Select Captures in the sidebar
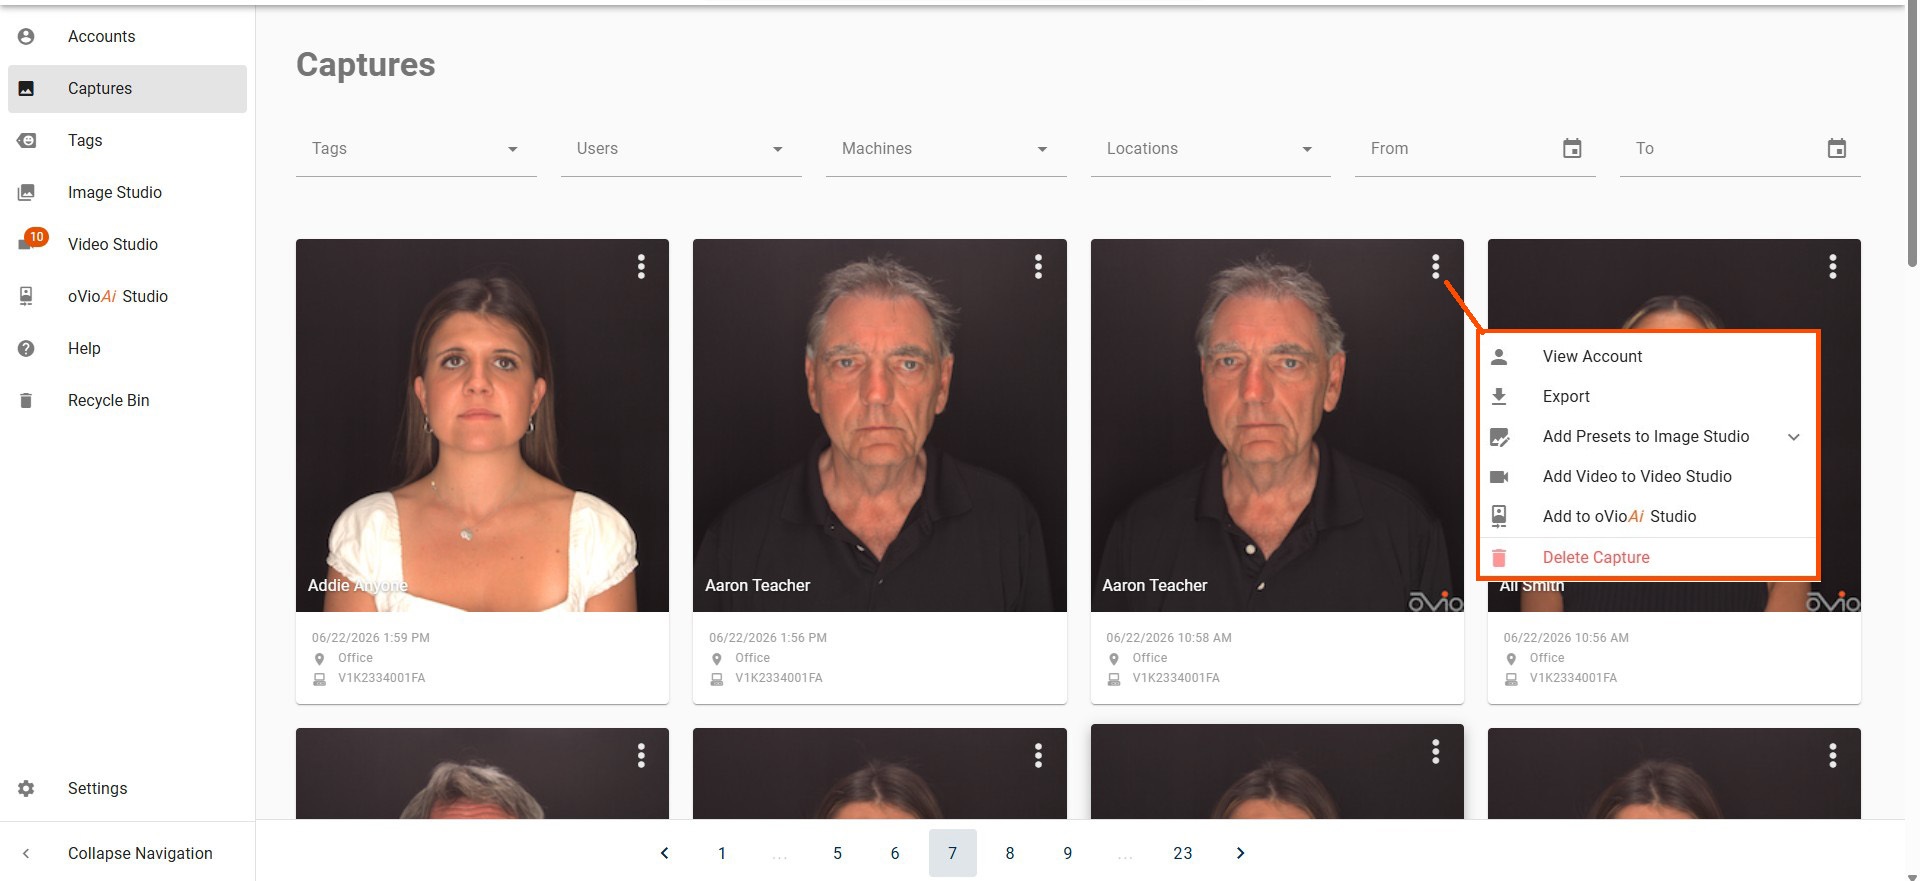 coord(127,88)
